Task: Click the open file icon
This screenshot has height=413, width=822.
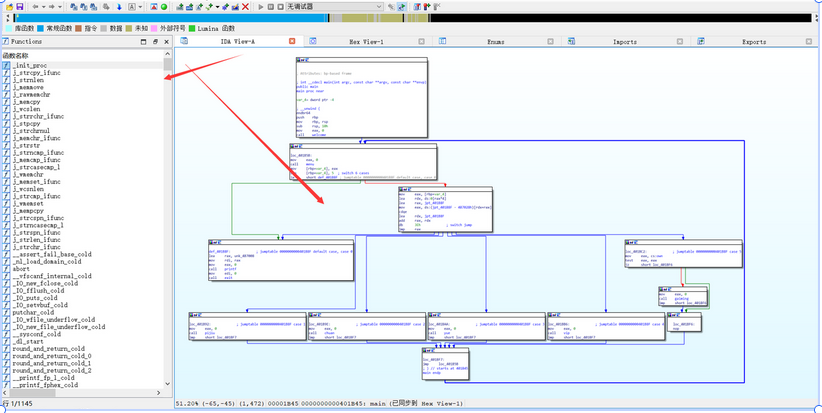Action: click(7, 7)
